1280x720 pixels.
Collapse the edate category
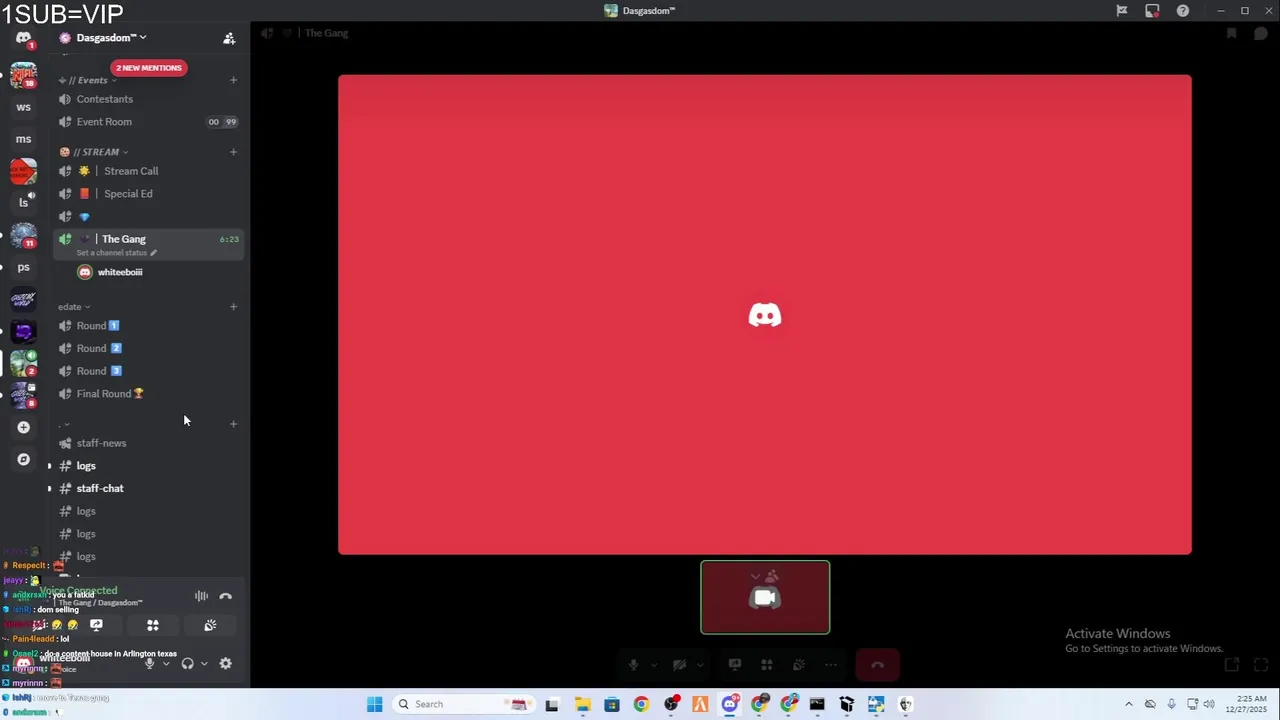pyautogui.click(x=74, y=307)
